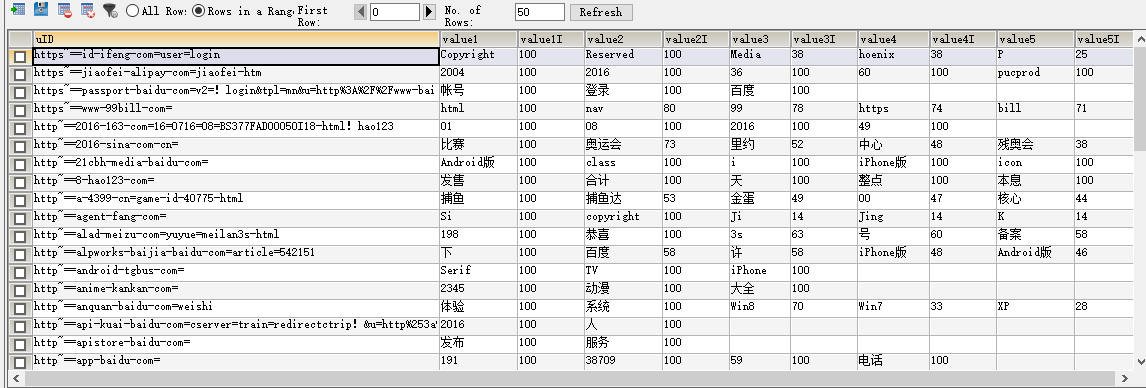Viewport: 1146px width, 388px height.
Task: Click the uID cell for alpworks-baijia-baidu-com
Action: tap(236, 254)
